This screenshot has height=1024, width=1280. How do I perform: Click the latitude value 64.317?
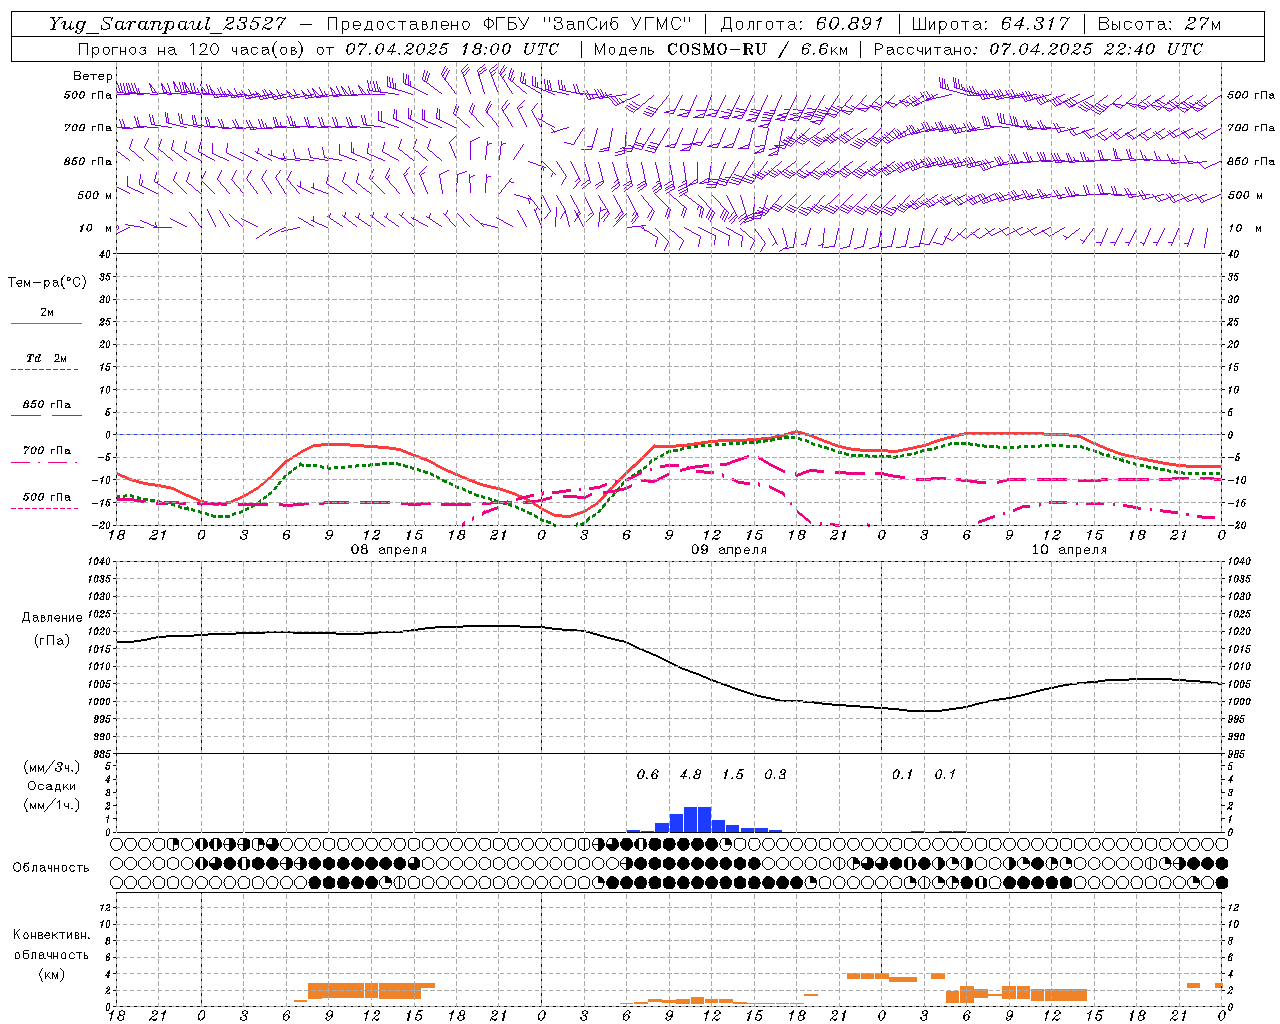(x=1035, y=24)
